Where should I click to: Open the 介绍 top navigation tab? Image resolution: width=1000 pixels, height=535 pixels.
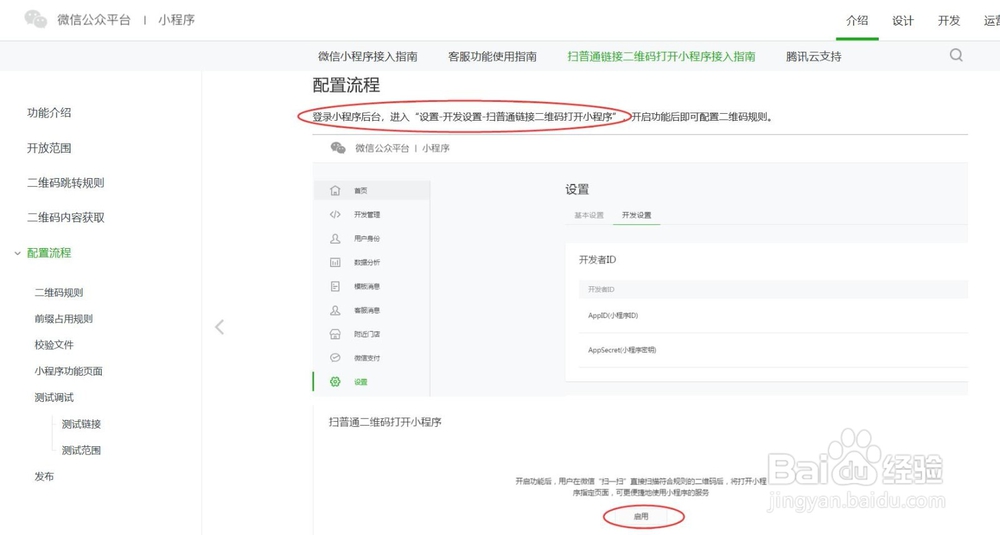pyautogui.click(x=857, y=20)
